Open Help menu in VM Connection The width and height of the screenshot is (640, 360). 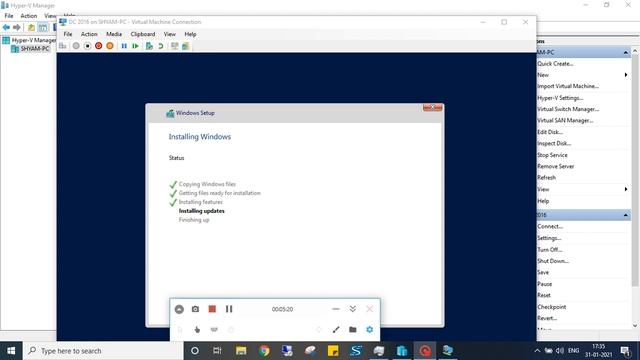[190, 34]
